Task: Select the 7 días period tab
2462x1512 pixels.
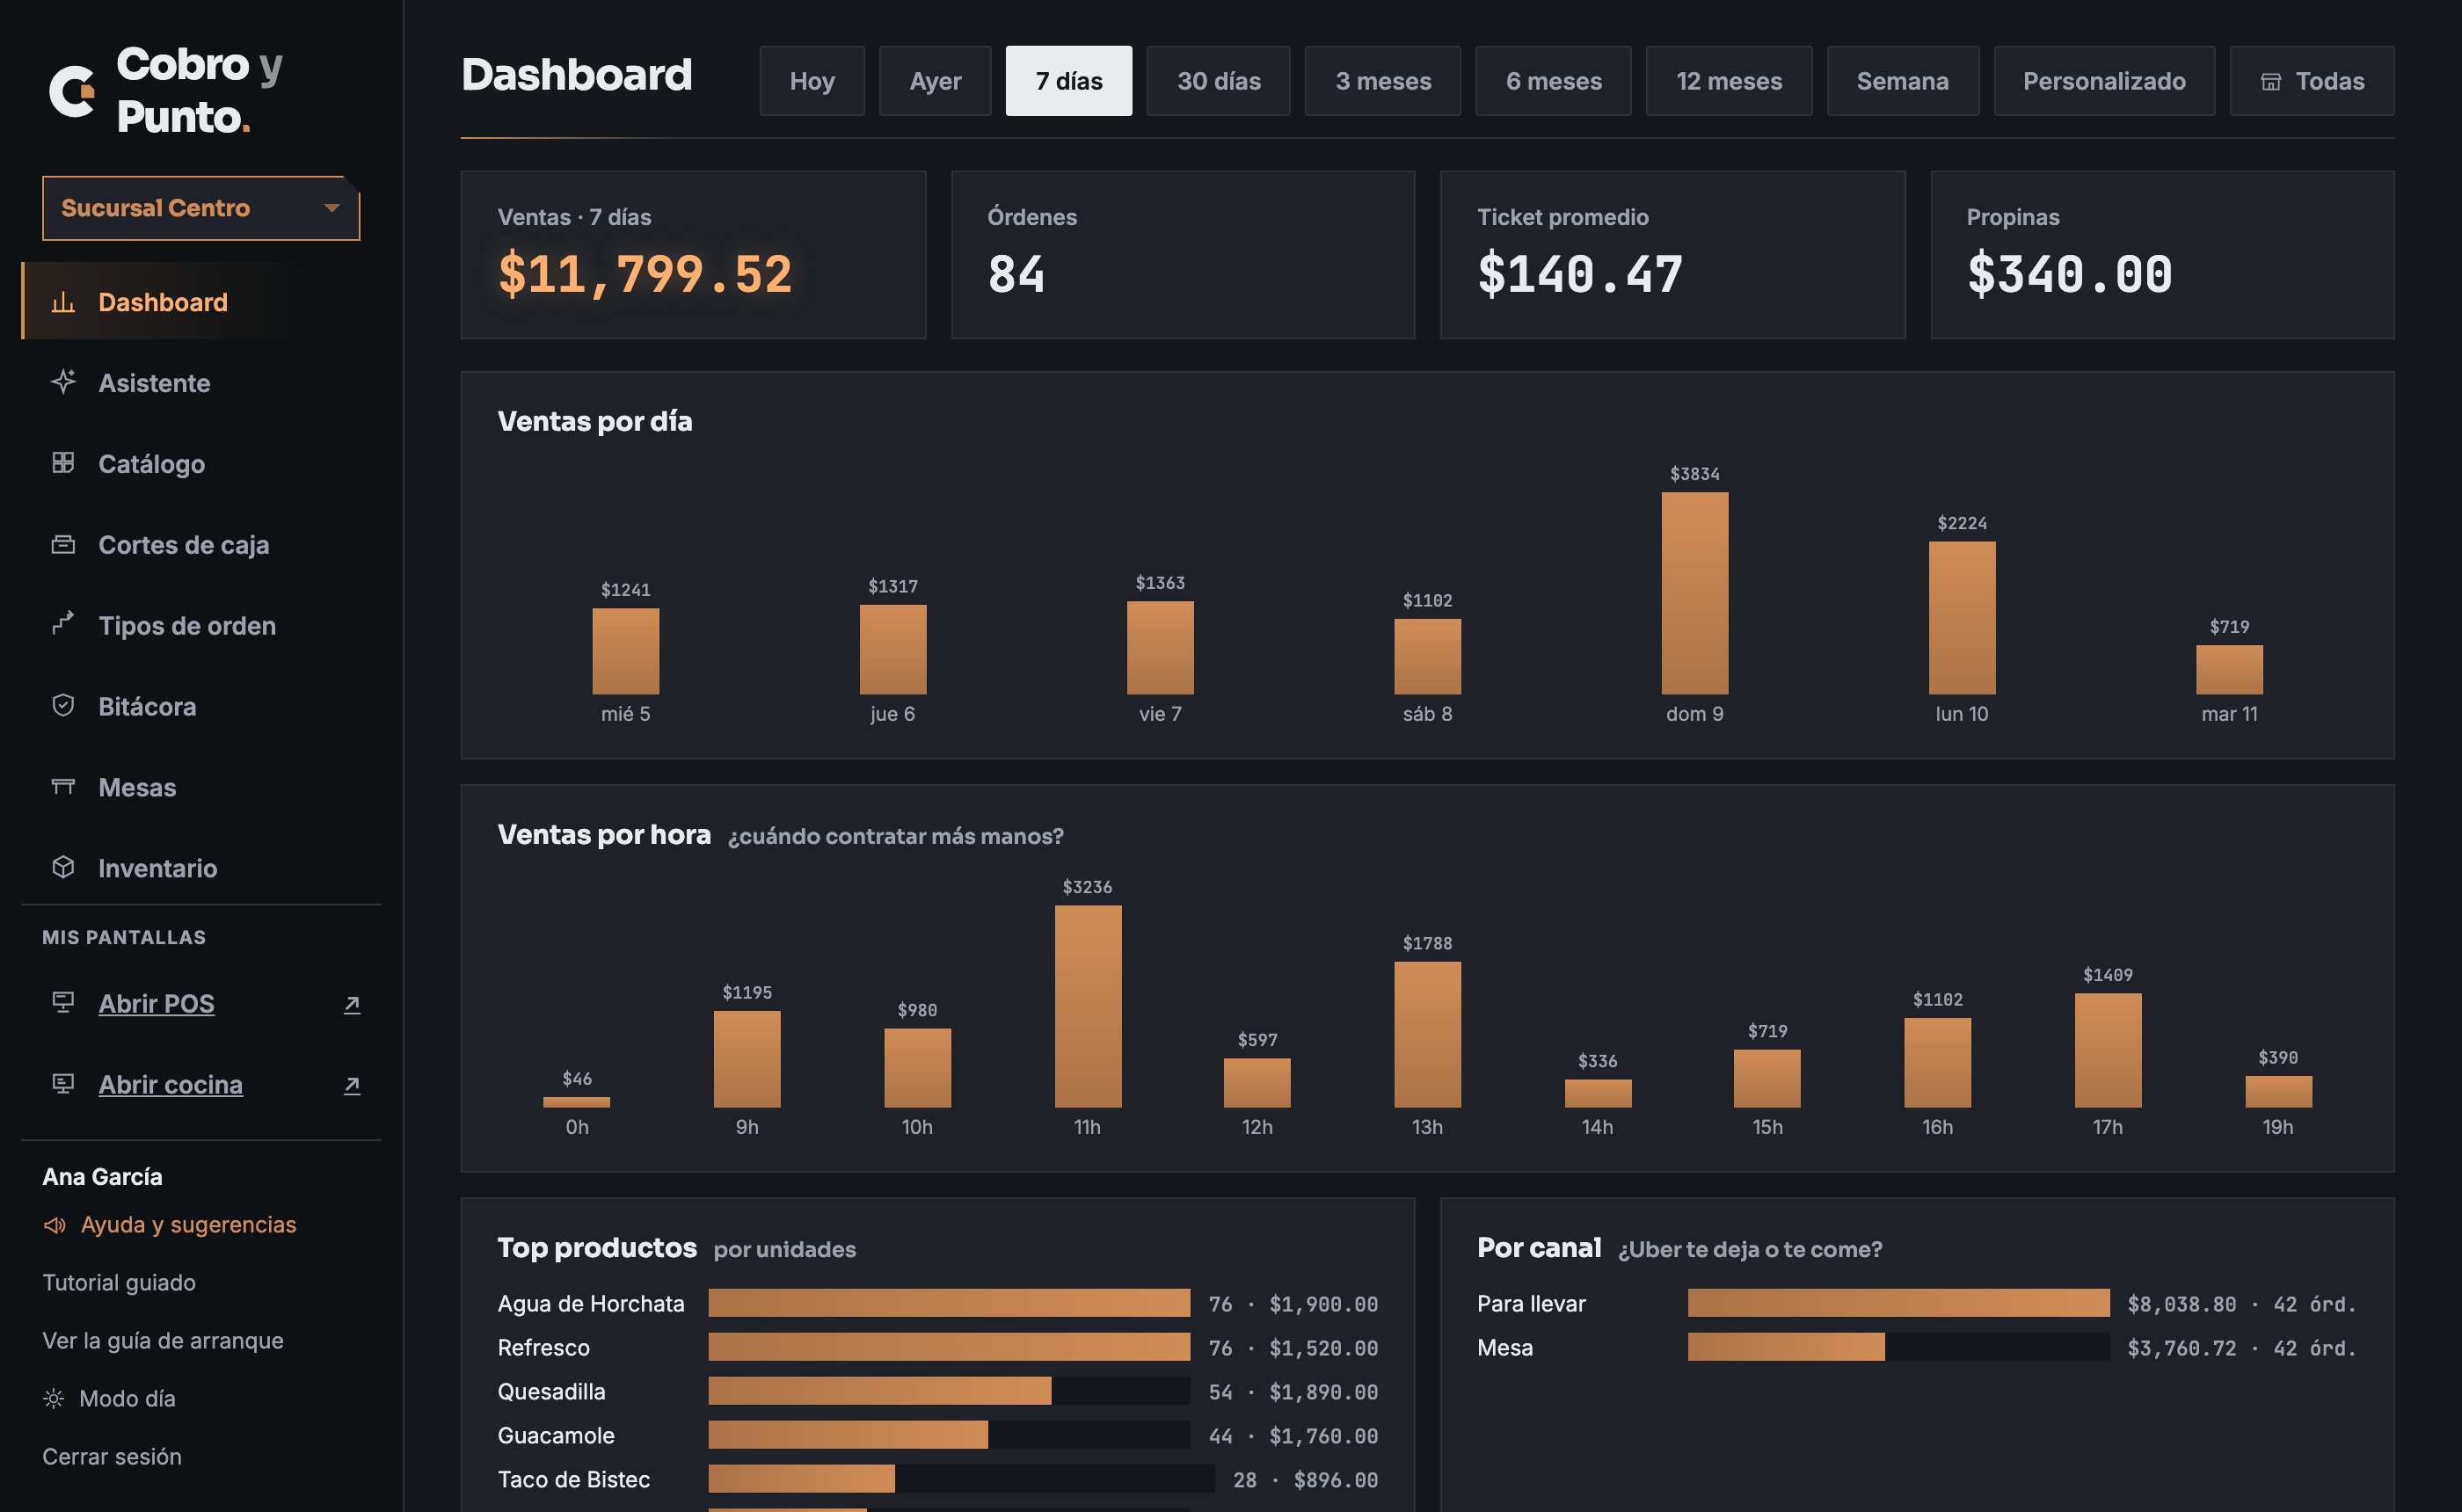Action: (1069, 81)
